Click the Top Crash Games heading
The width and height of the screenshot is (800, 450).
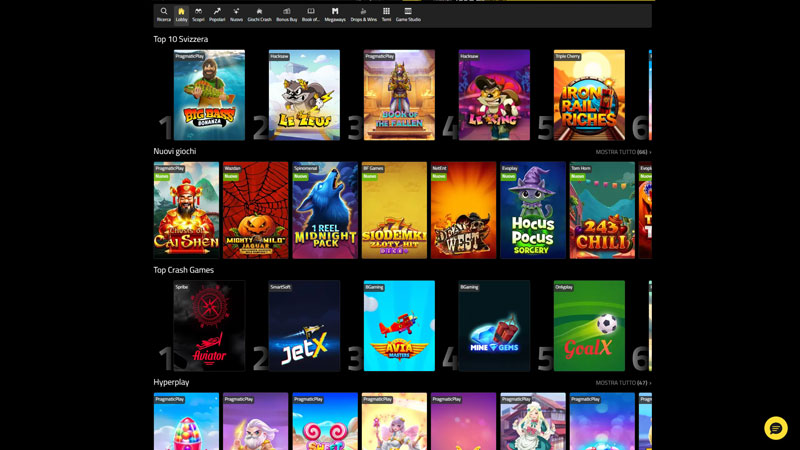pyautogui.click(x=184, y=270)
